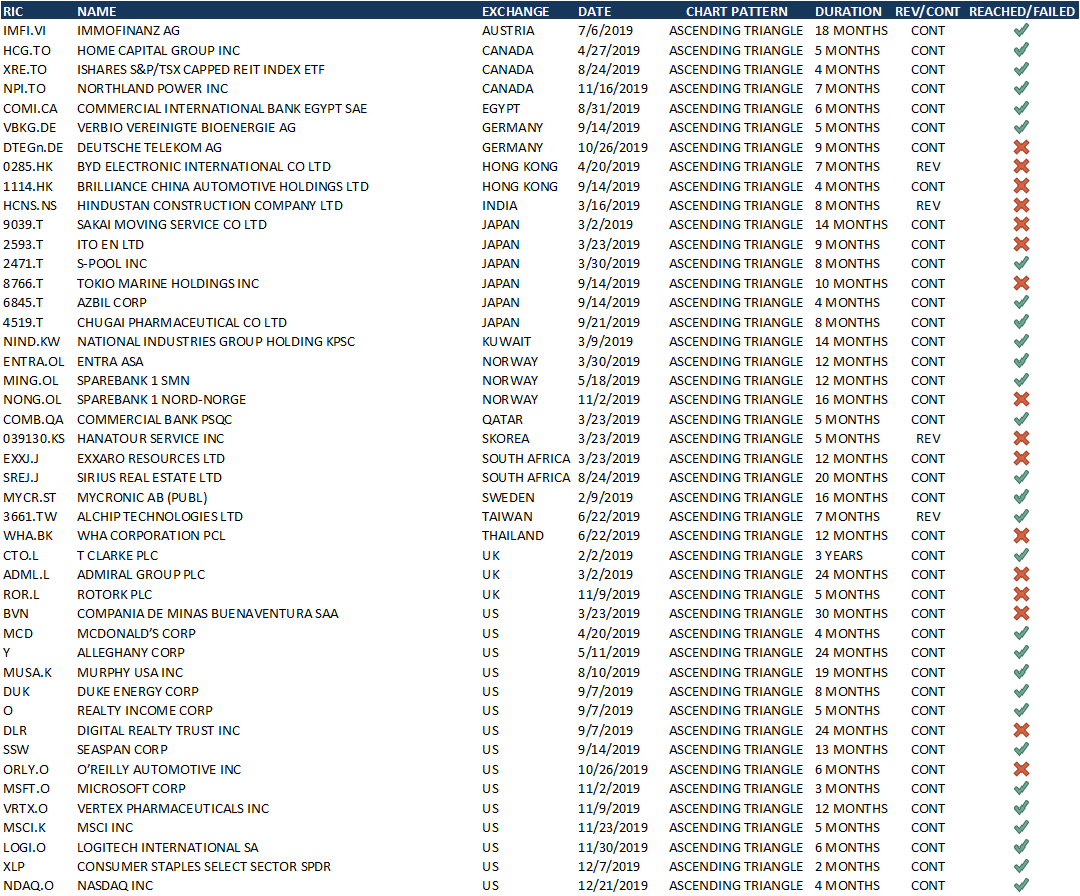
Task: Select the green checkmark for McDonald's Corp
Action: (1021, 633)
